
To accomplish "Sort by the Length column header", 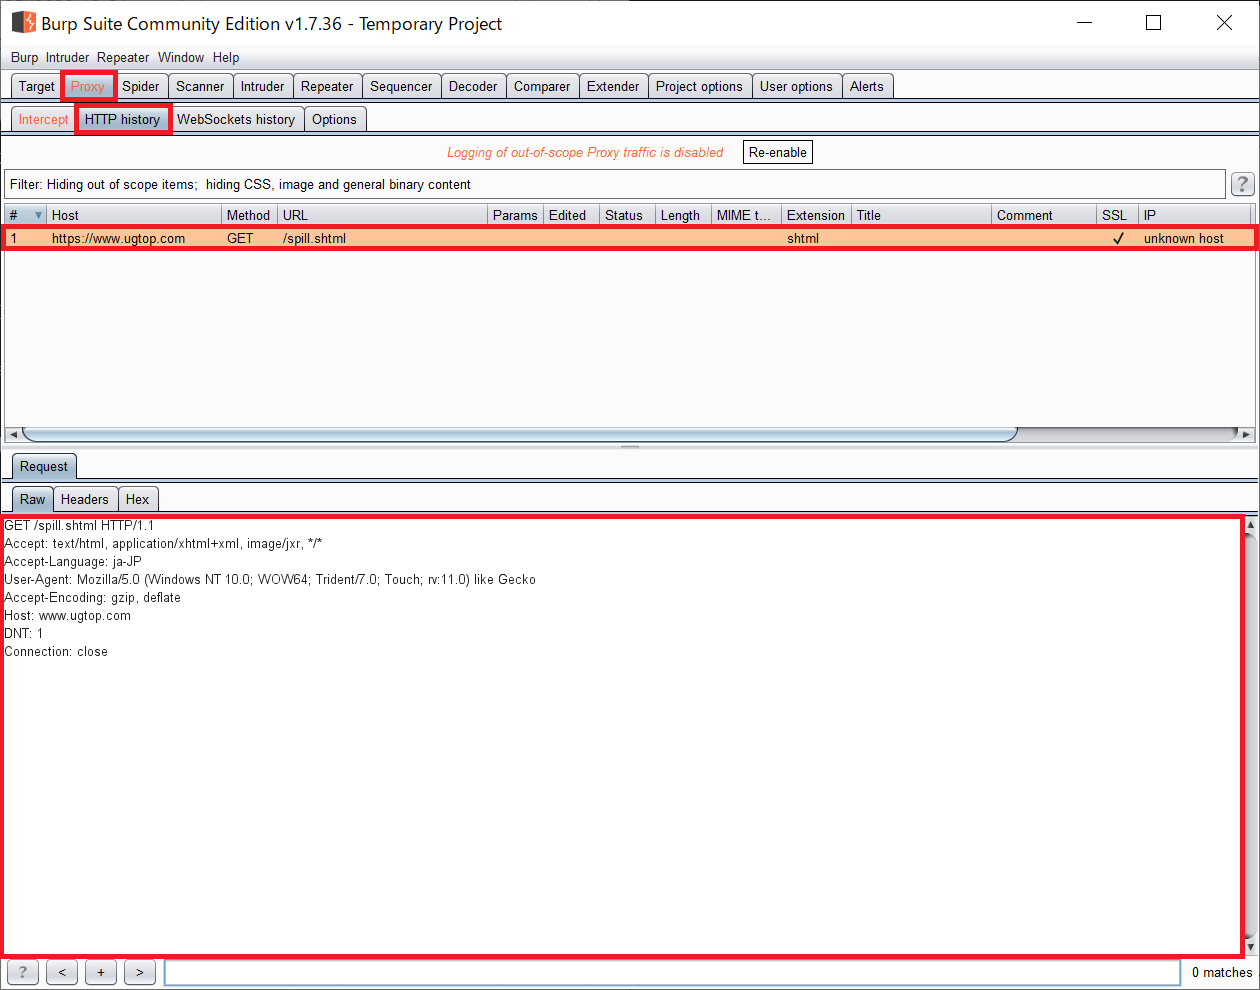I will tap(683, 215).
